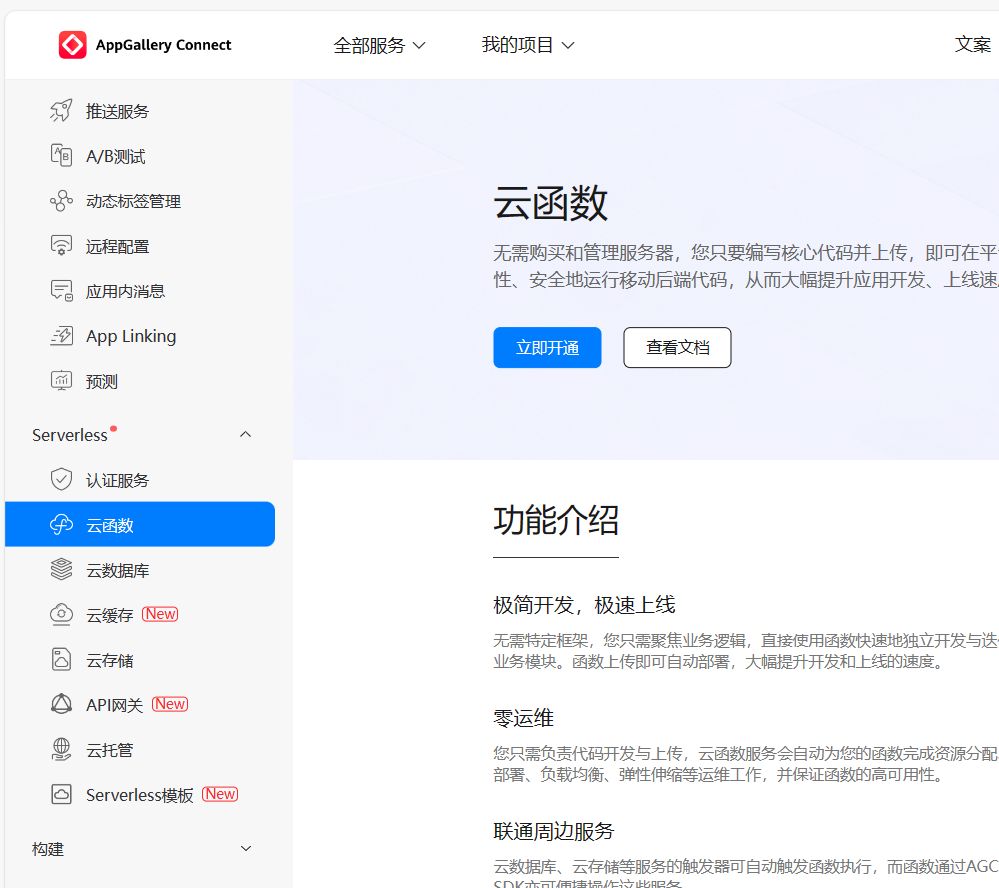Click the Serverless section header label
The width and height of the screenshot is (999, 888).
coord(70,435)
